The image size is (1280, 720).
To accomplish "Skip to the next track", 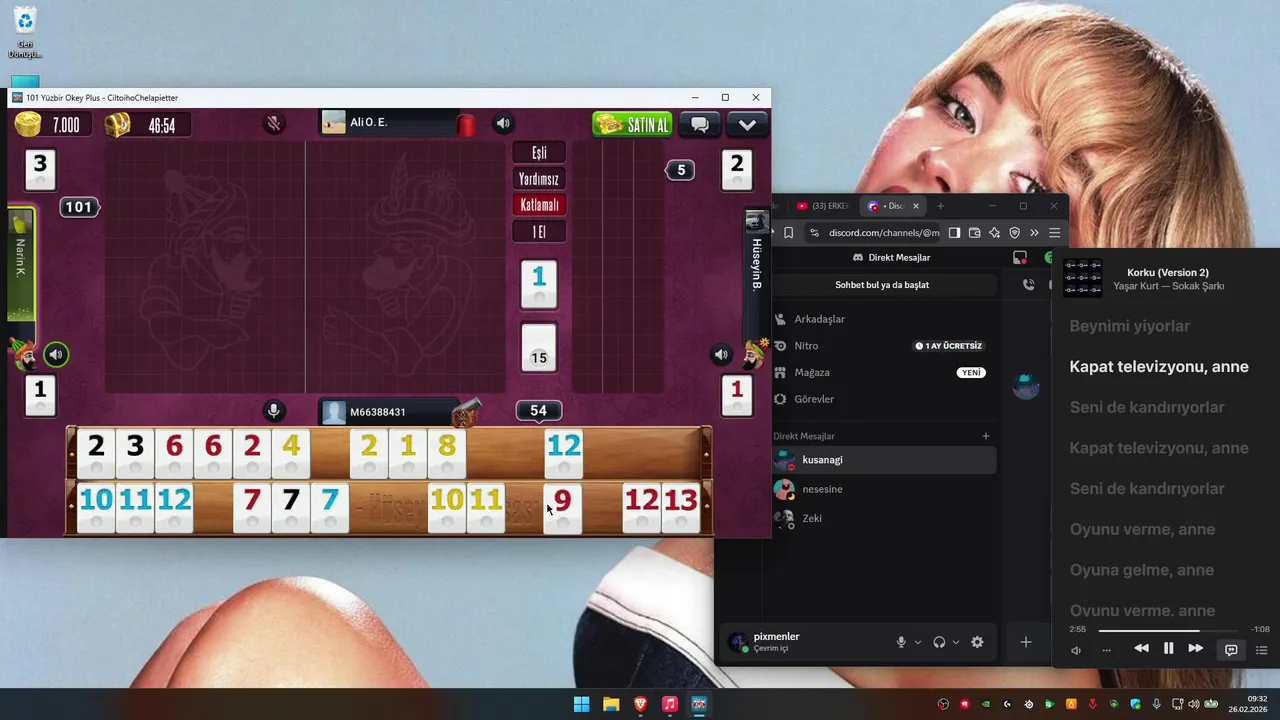I will pyautogui.click(x=1195, y=649).
